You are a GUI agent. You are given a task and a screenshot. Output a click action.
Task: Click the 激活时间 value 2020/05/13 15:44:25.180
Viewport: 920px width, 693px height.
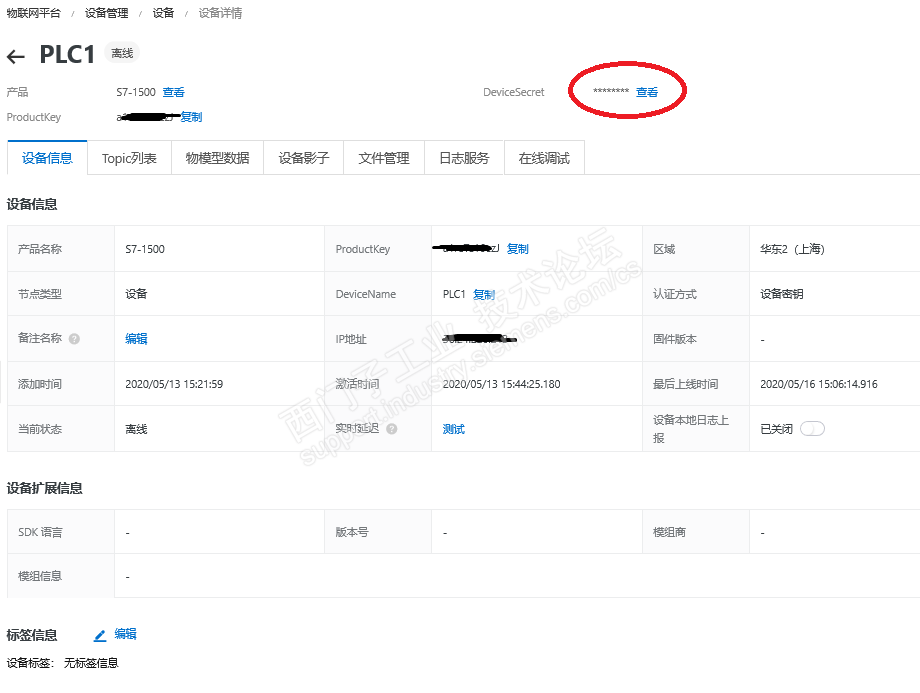pos(502,384)
